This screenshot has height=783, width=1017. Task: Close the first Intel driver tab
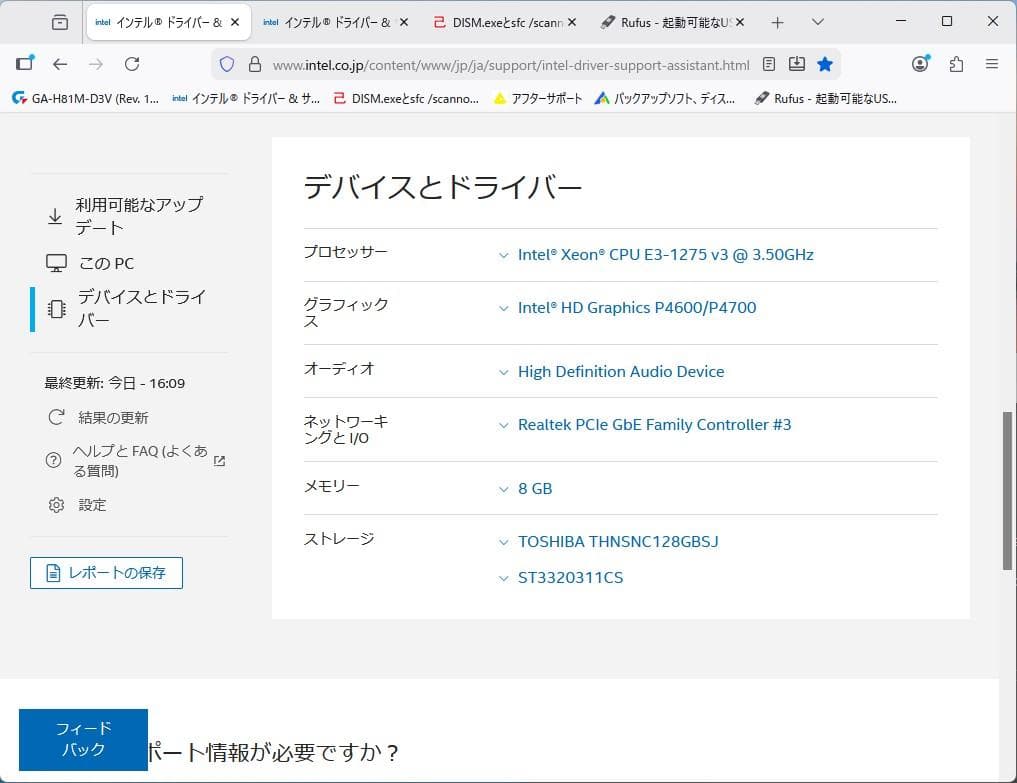(235, 22)
